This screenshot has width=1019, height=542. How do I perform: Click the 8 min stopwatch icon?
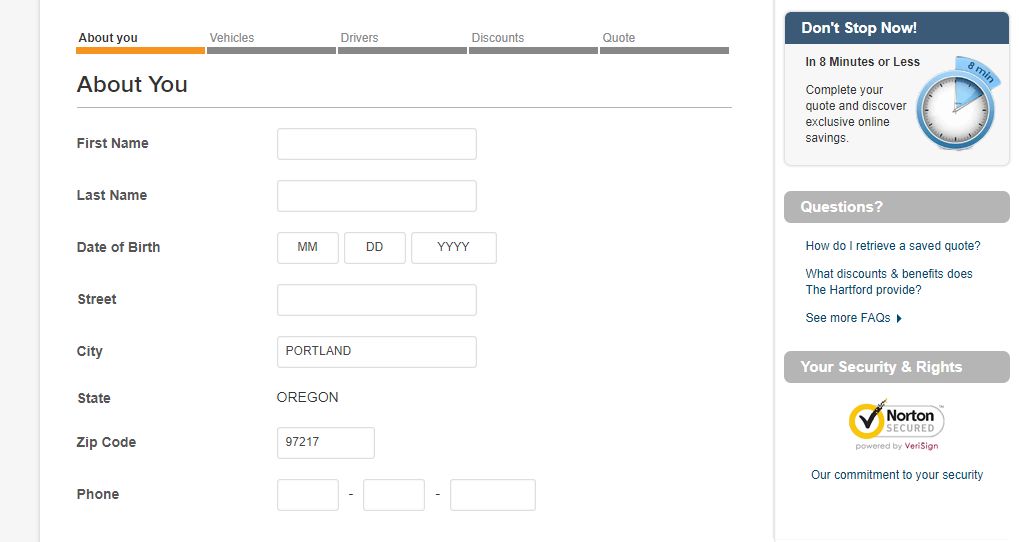click(956, 105)
